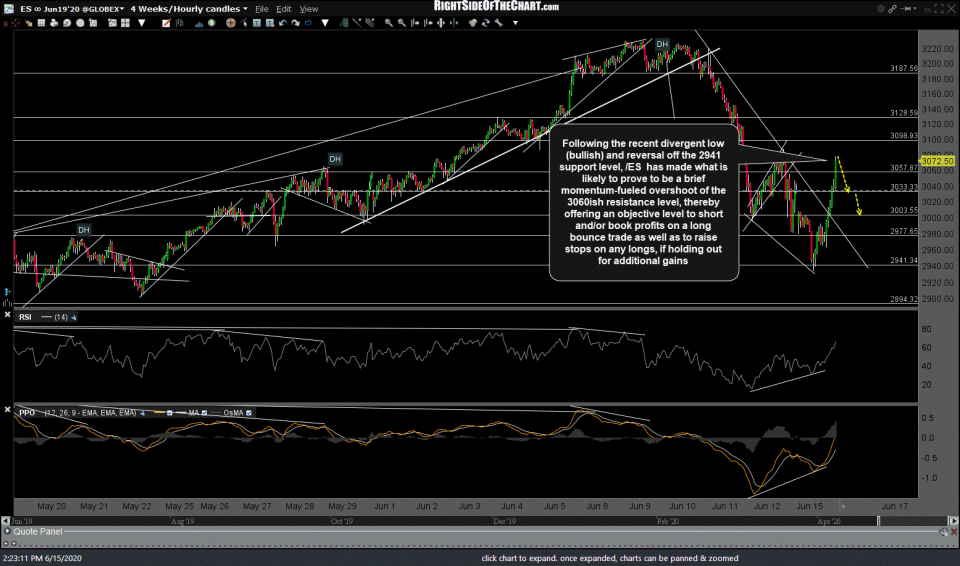Toggle the OsMA histogram checkbox
This screenshot has height=566, width=960.
coord(249,413)
